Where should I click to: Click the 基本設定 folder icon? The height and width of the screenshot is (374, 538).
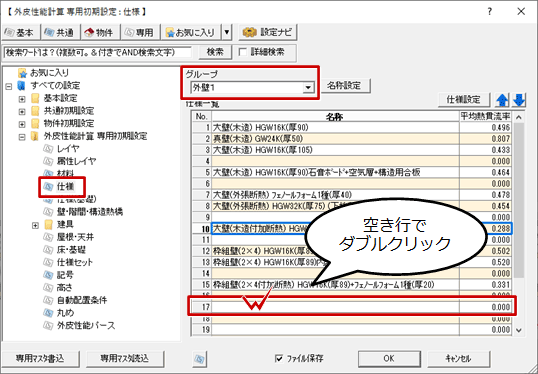pos(35,98)
